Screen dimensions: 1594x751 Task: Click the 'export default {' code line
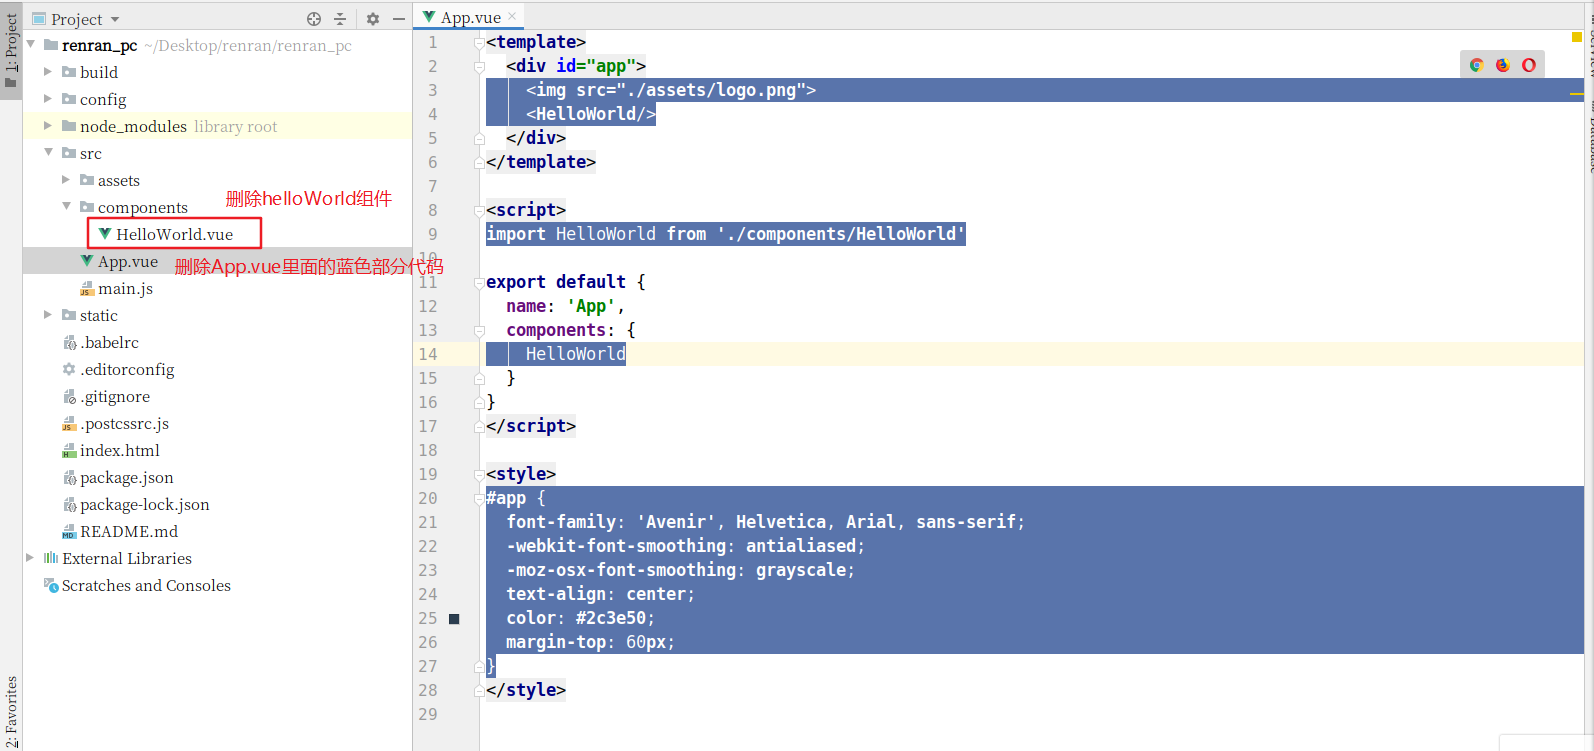[566, 282]
